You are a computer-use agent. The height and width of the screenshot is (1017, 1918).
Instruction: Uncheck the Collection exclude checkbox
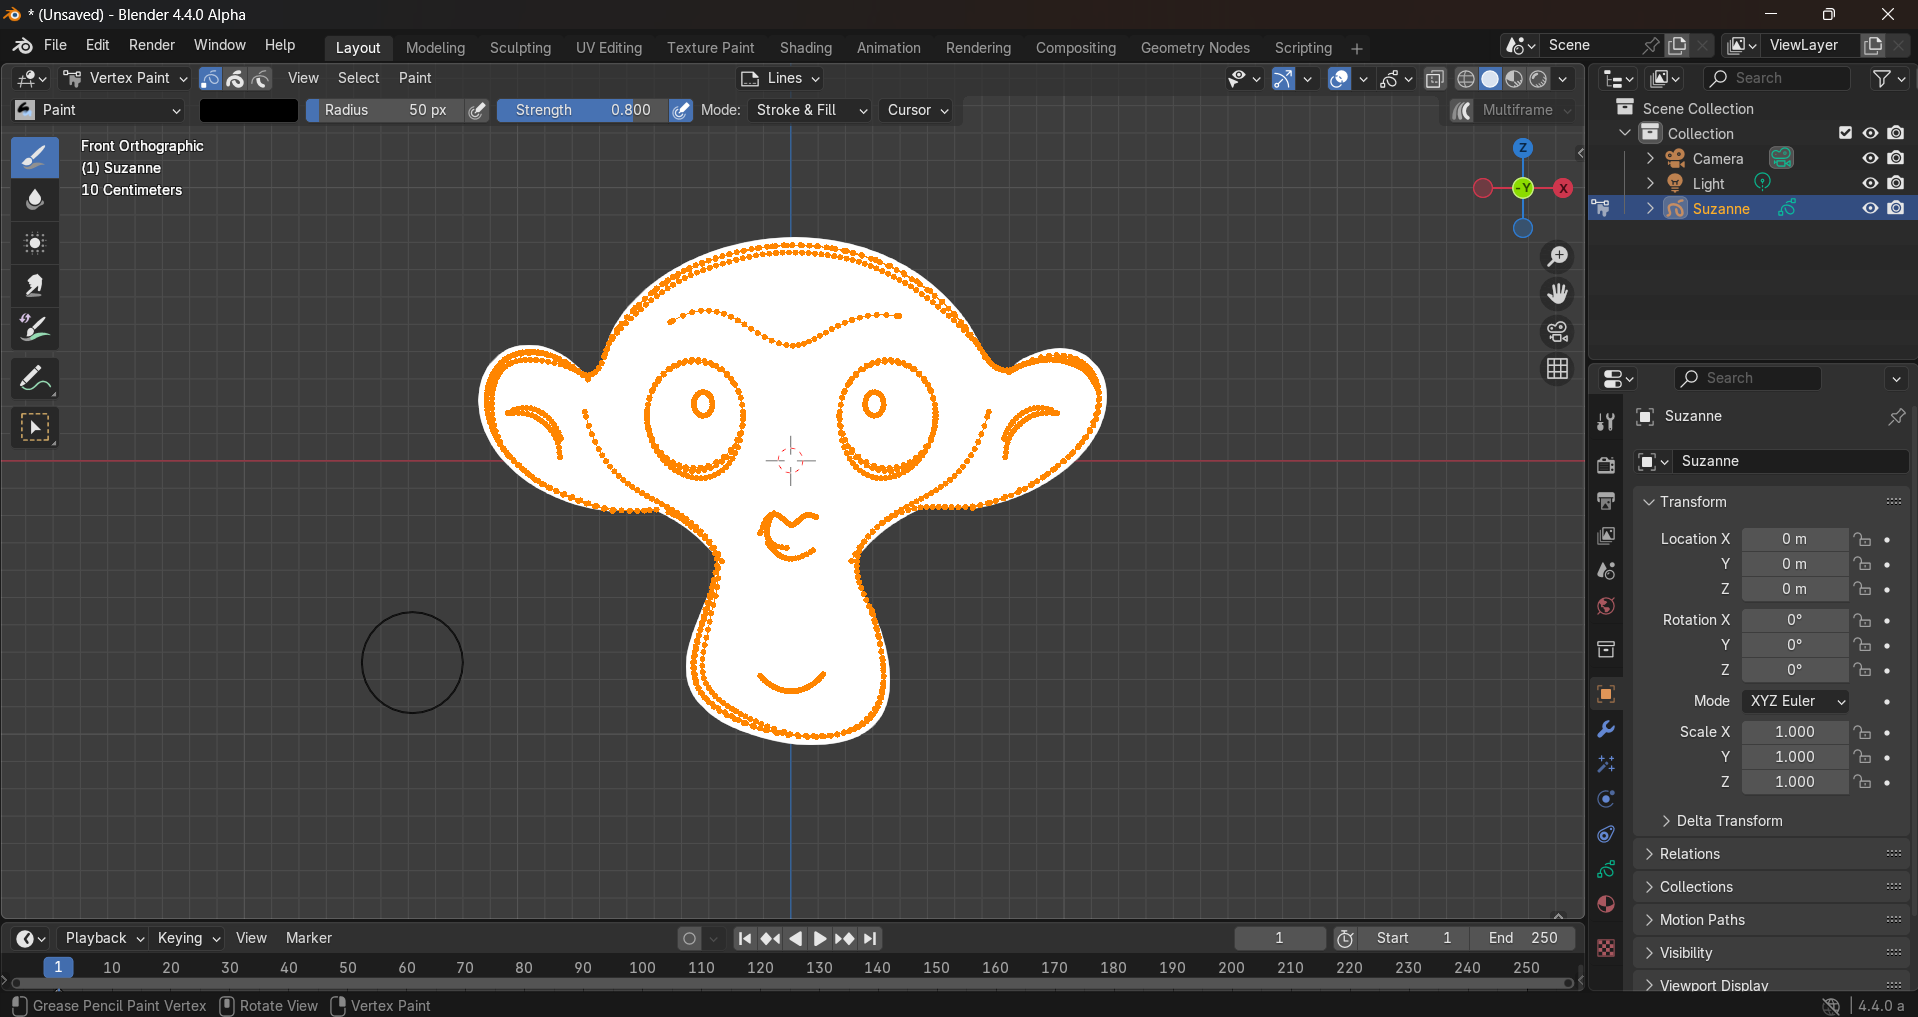click(x=1845, y=133)
